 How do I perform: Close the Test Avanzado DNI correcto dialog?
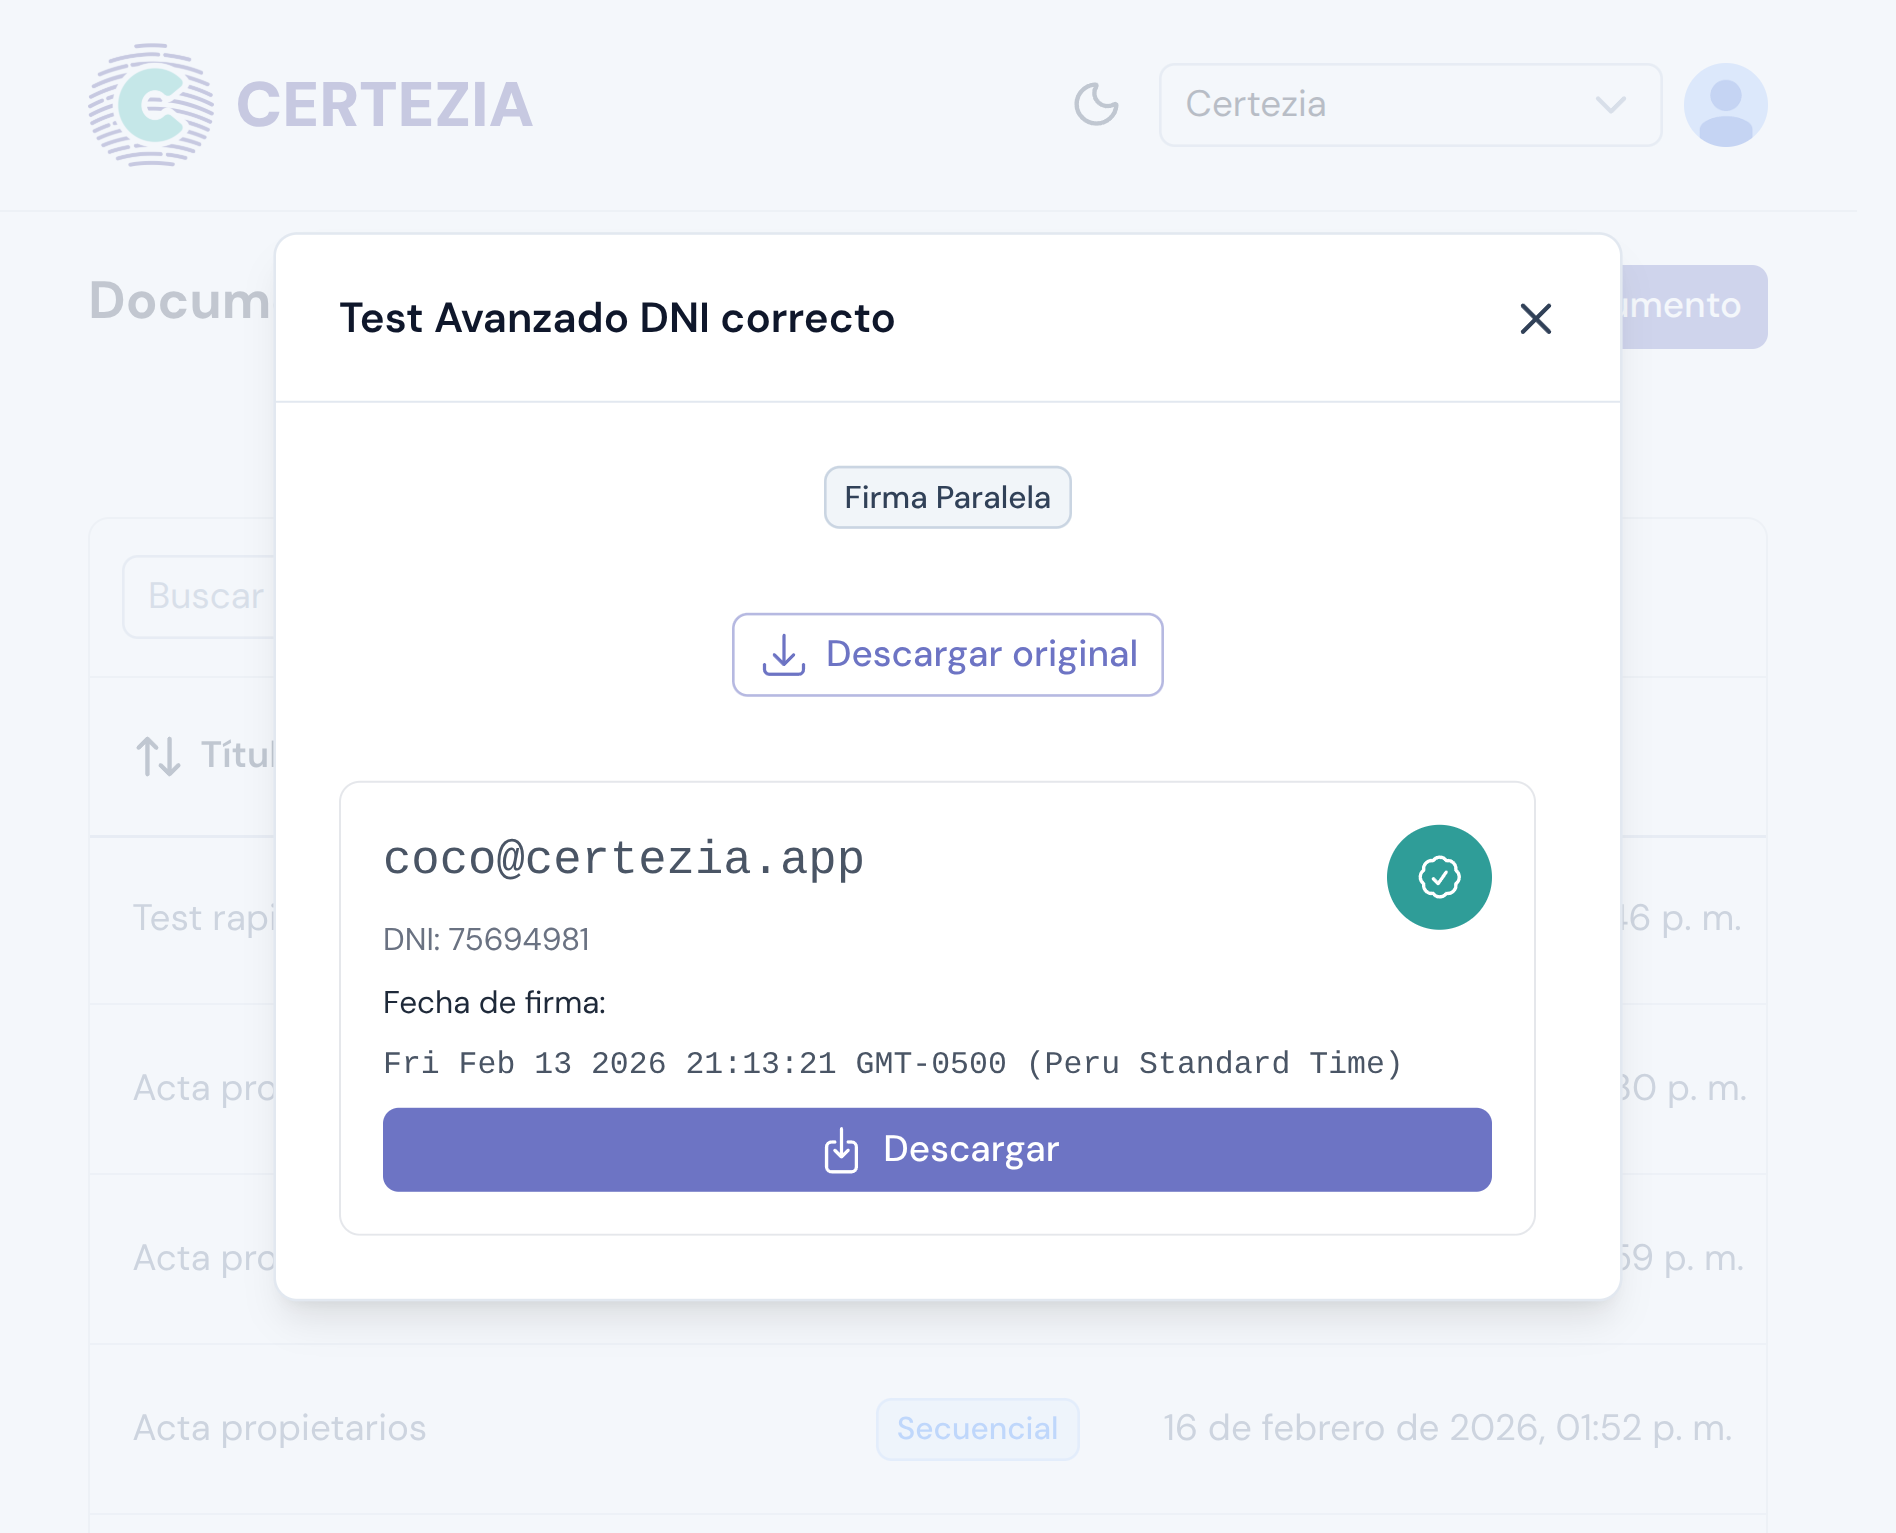(1535, 319)
